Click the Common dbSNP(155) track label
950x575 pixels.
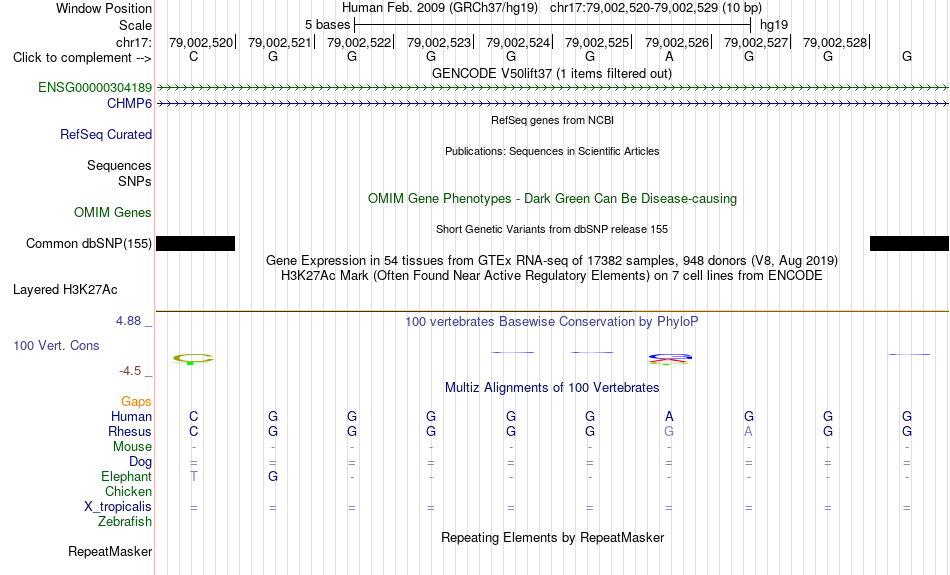click(x=88, y=244)
